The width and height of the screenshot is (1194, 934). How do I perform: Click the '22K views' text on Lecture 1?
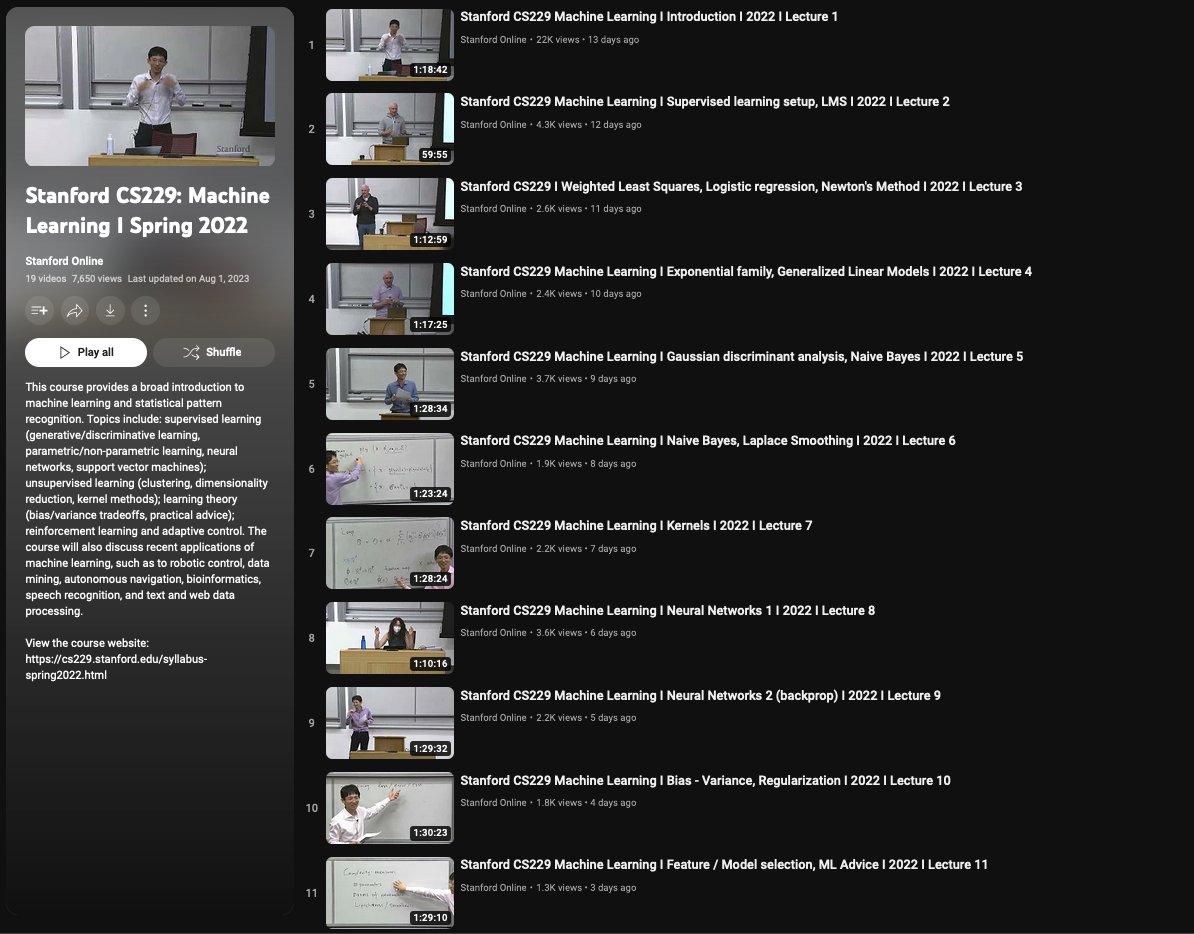pos(557,40)
